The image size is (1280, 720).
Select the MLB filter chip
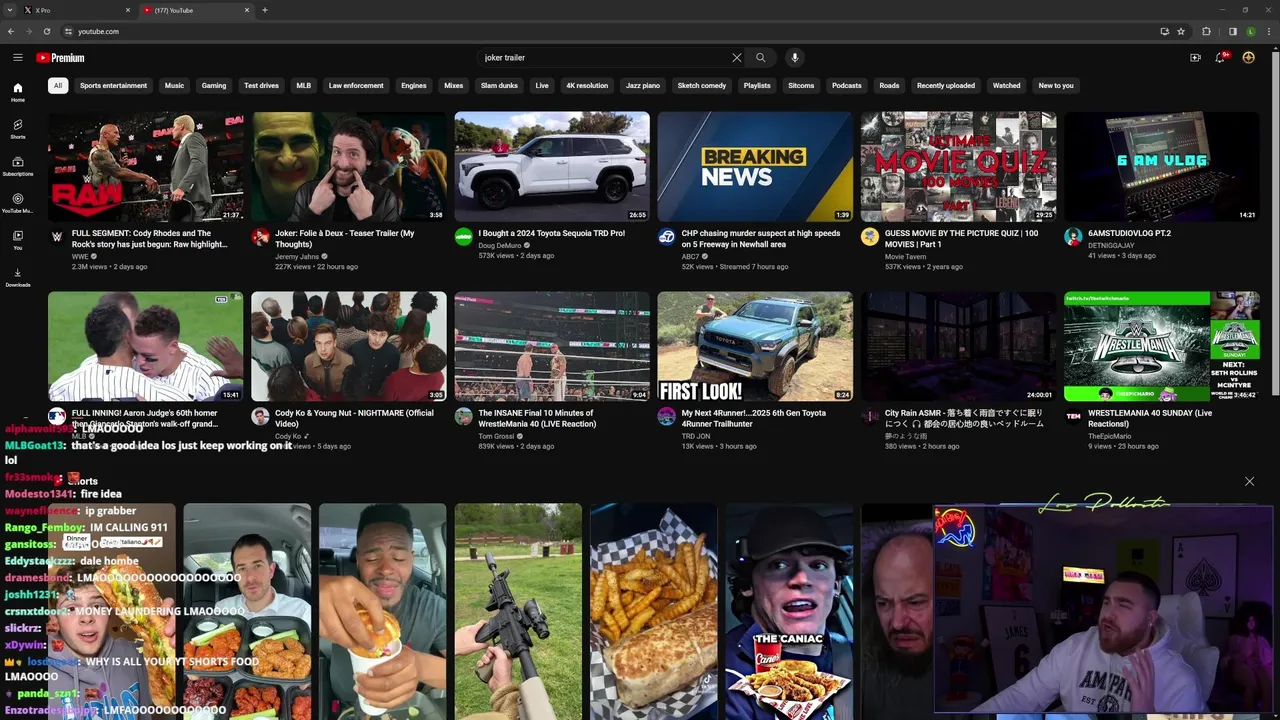(303, 86)
